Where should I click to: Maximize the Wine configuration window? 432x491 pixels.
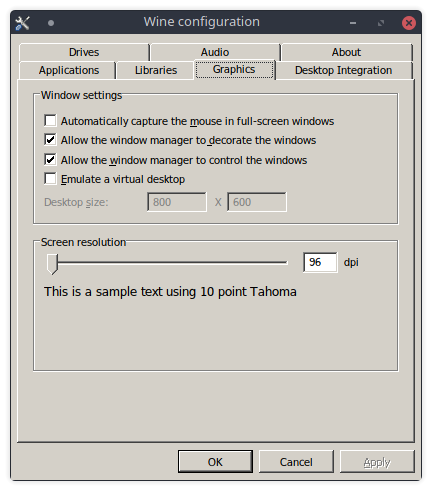(381, 23)
